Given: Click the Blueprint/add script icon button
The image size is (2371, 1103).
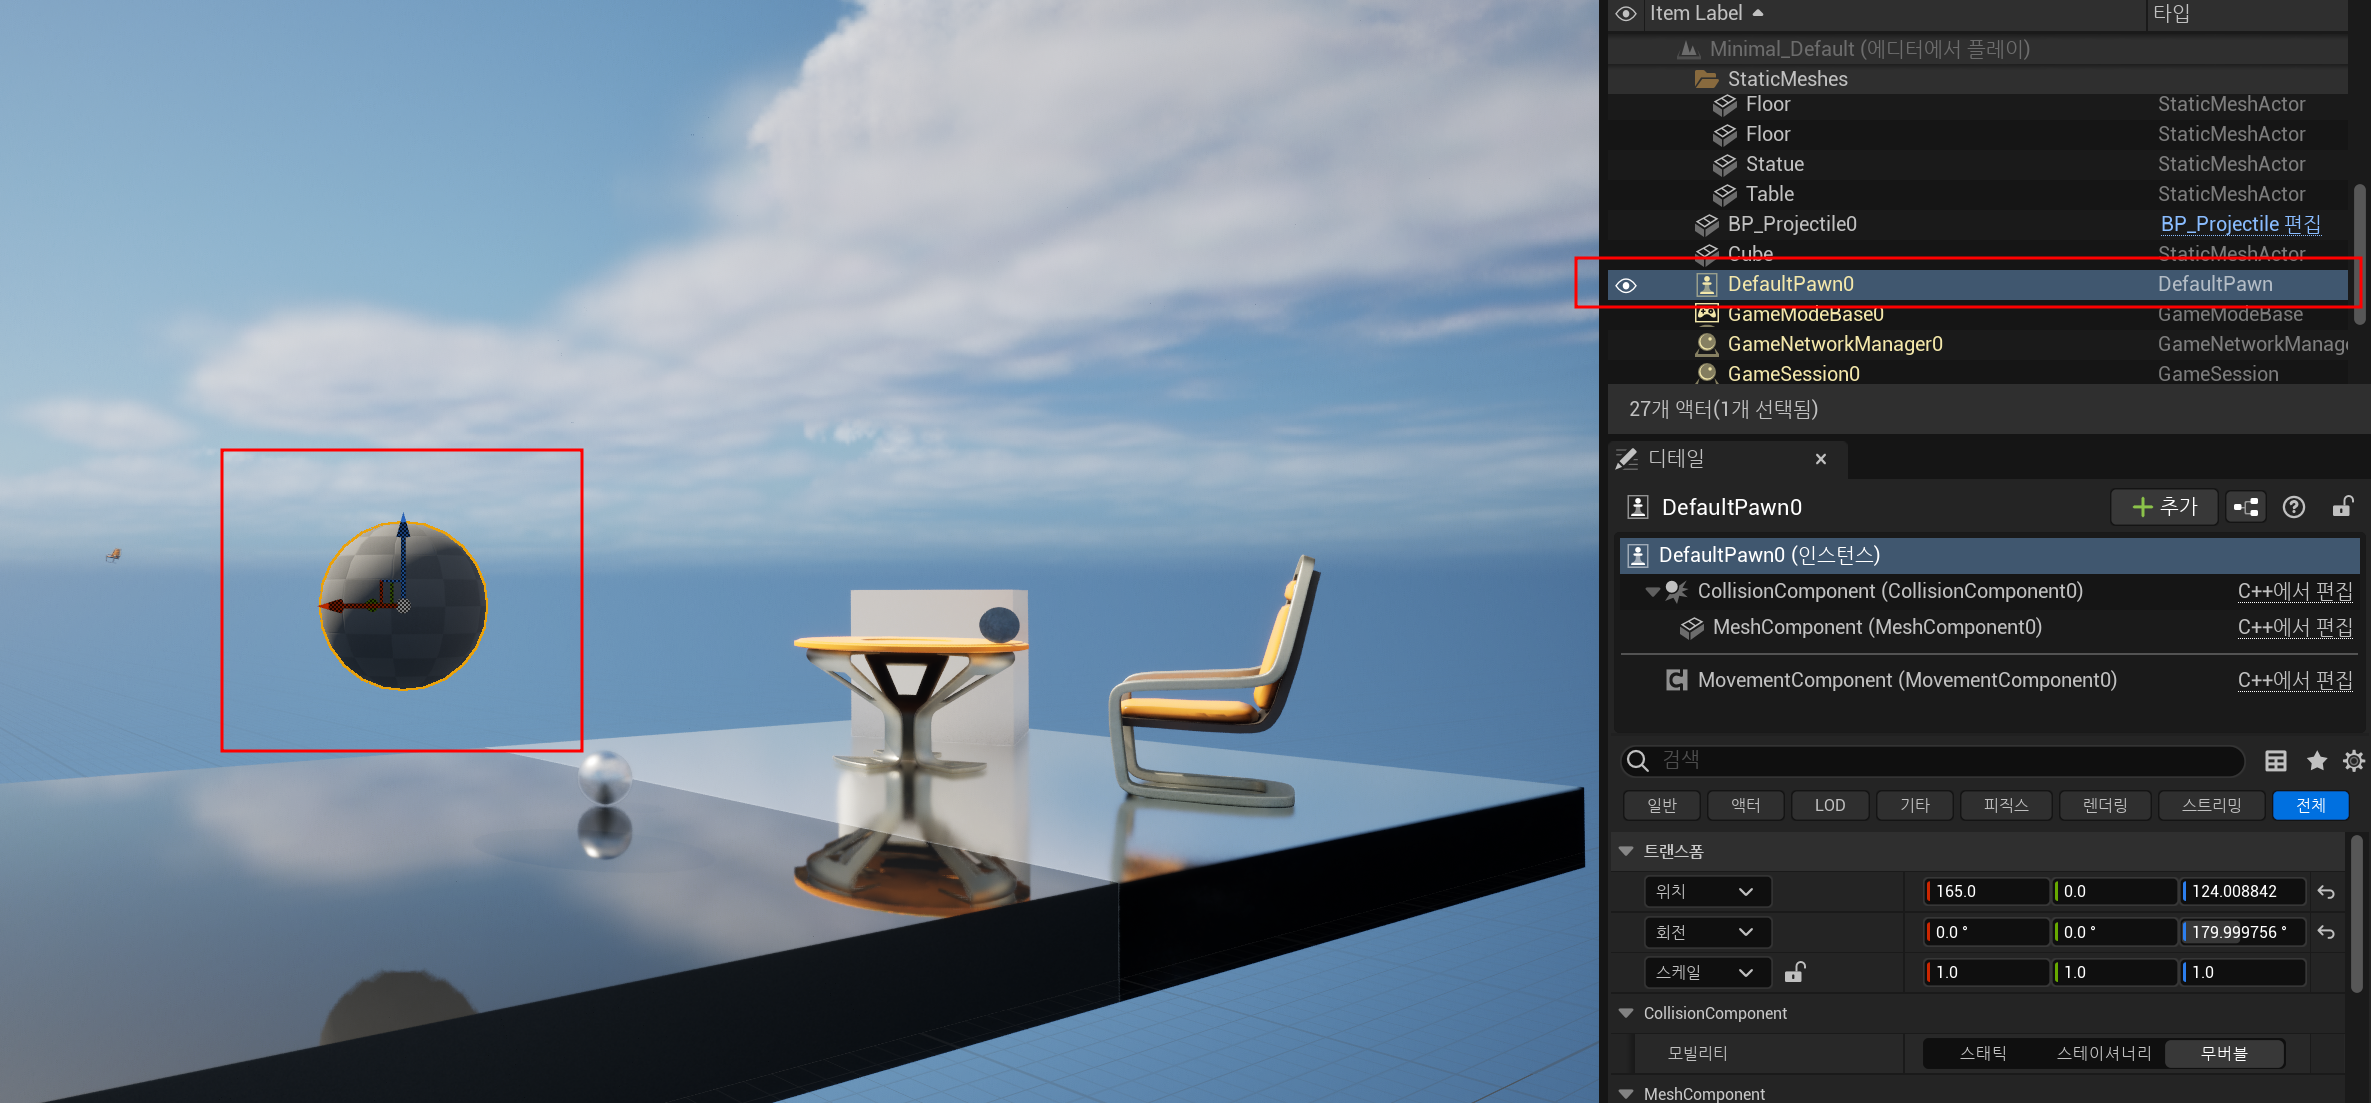Looking at the screenshot, I should 2246,507.
